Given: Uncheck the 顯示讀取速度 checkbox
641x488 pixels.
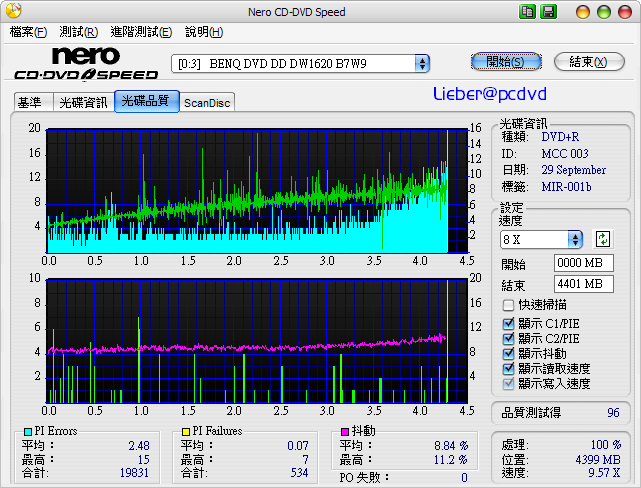Looking at the screenshot, I should coord(509,369).
